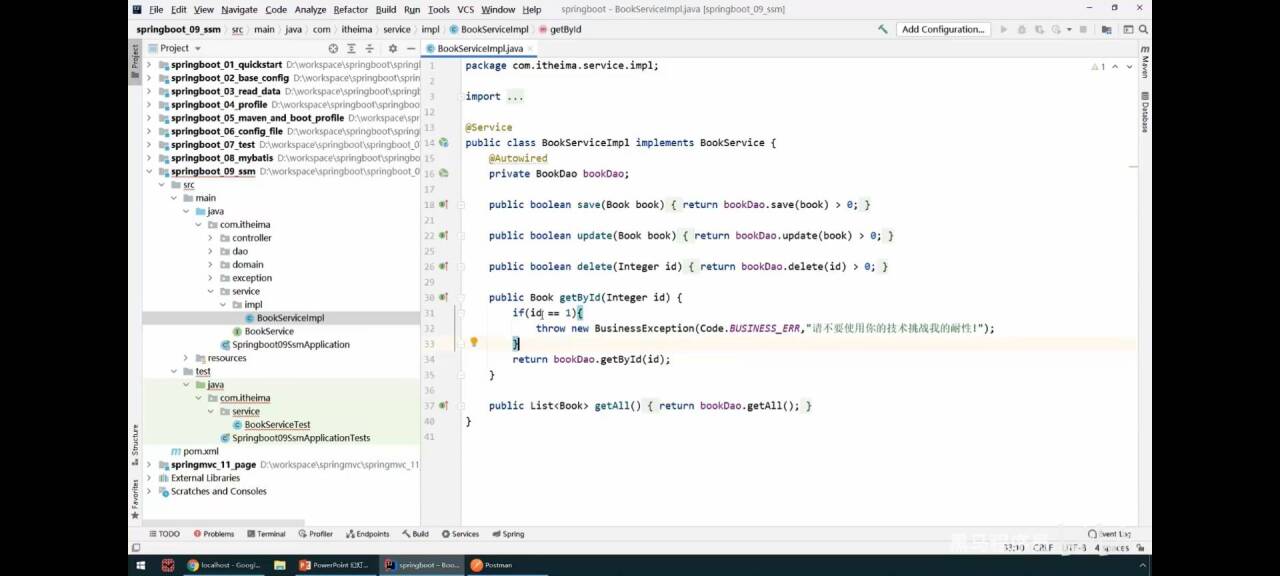
Task: Expand springboot_08_mybatis module
Action: point(150,158)
